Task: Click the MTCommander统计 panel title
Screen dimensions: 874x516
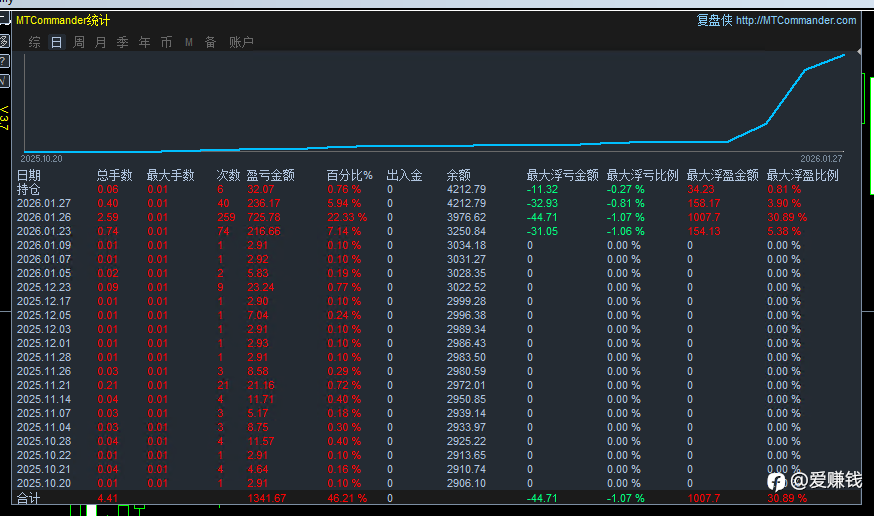Action: point(63,21)
